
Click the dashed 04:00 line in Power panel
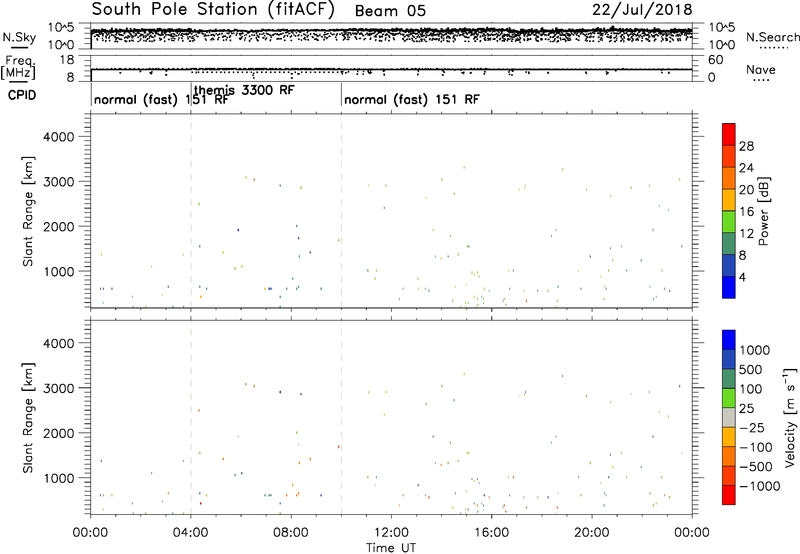191,210
